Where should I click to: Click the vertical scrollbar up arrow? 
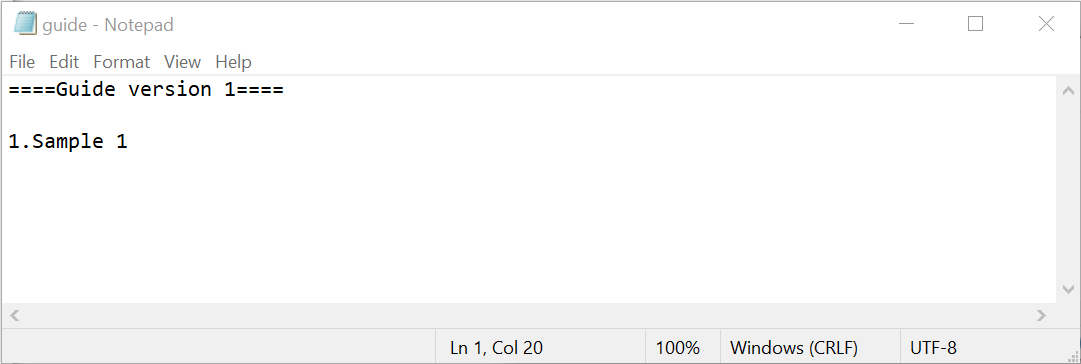click(1068, 90)
